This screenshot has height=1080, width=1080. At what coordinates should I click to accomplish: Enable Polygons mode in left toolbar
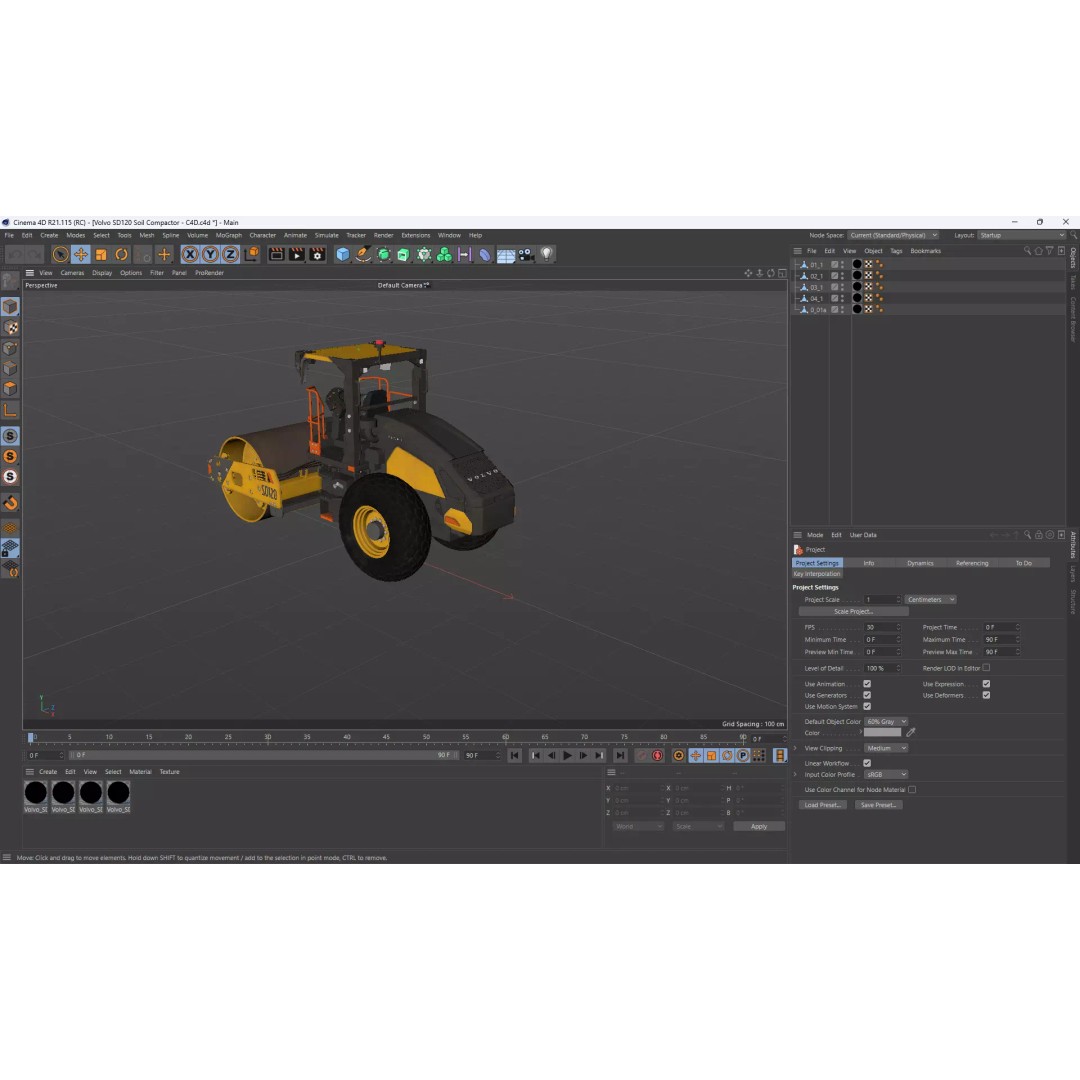coord(10,389)
